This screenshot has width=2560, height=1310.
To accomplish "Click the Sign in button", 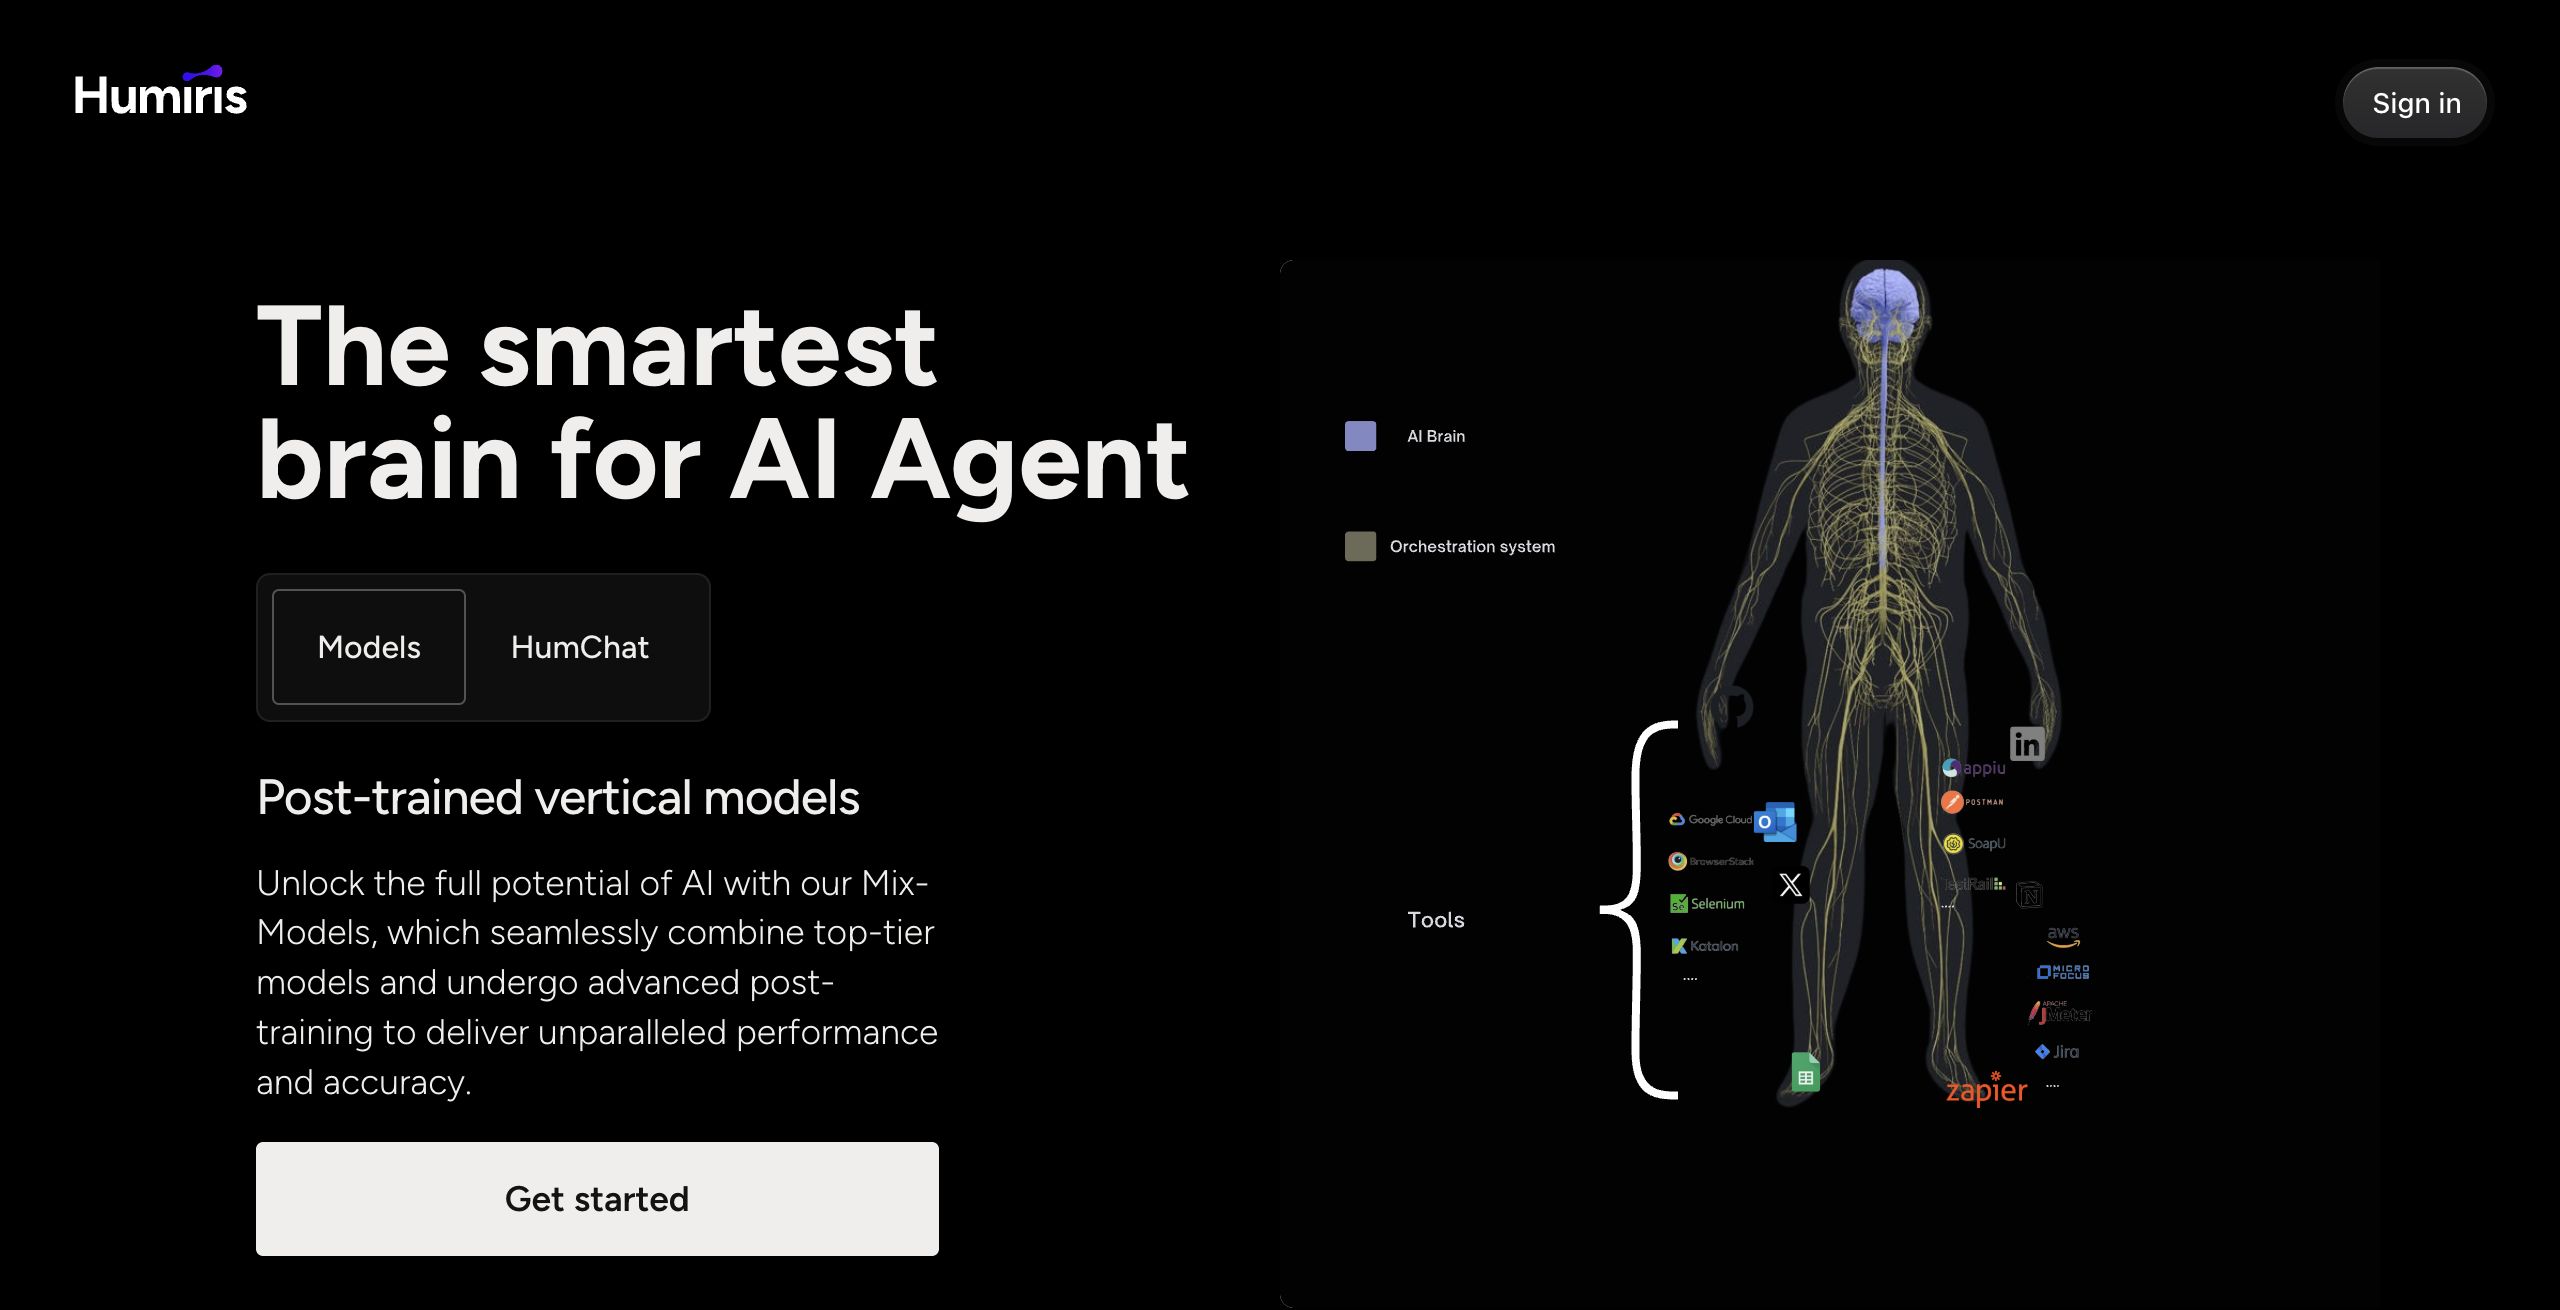I will 2415,103.
